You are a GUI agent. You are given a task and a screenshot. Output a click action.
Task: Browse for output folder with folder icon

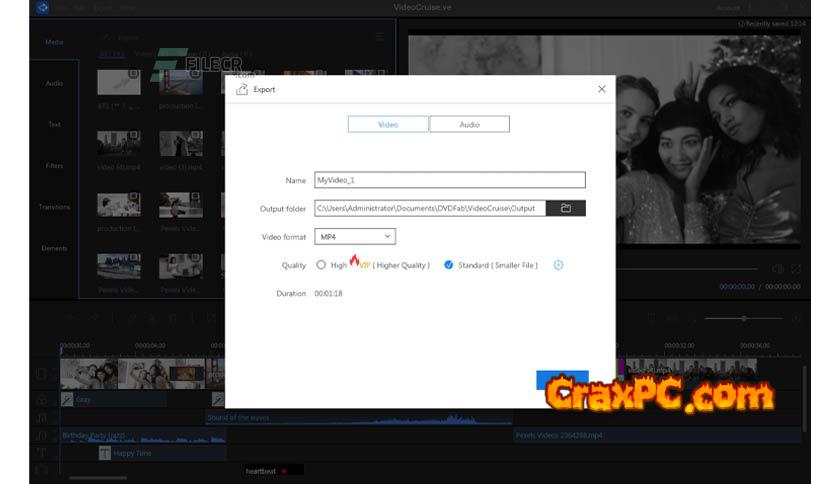[x=566, y=208]
